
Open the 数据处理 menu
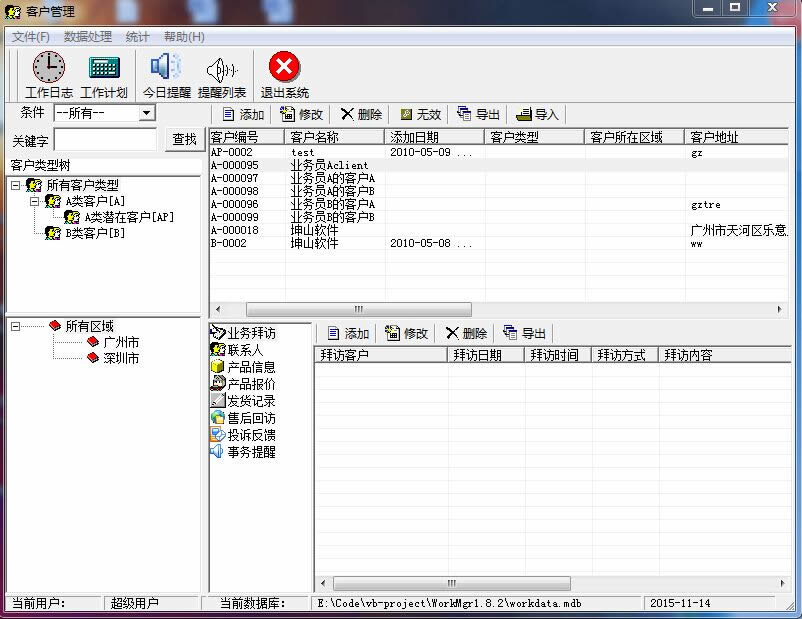(x=88, y=37)
